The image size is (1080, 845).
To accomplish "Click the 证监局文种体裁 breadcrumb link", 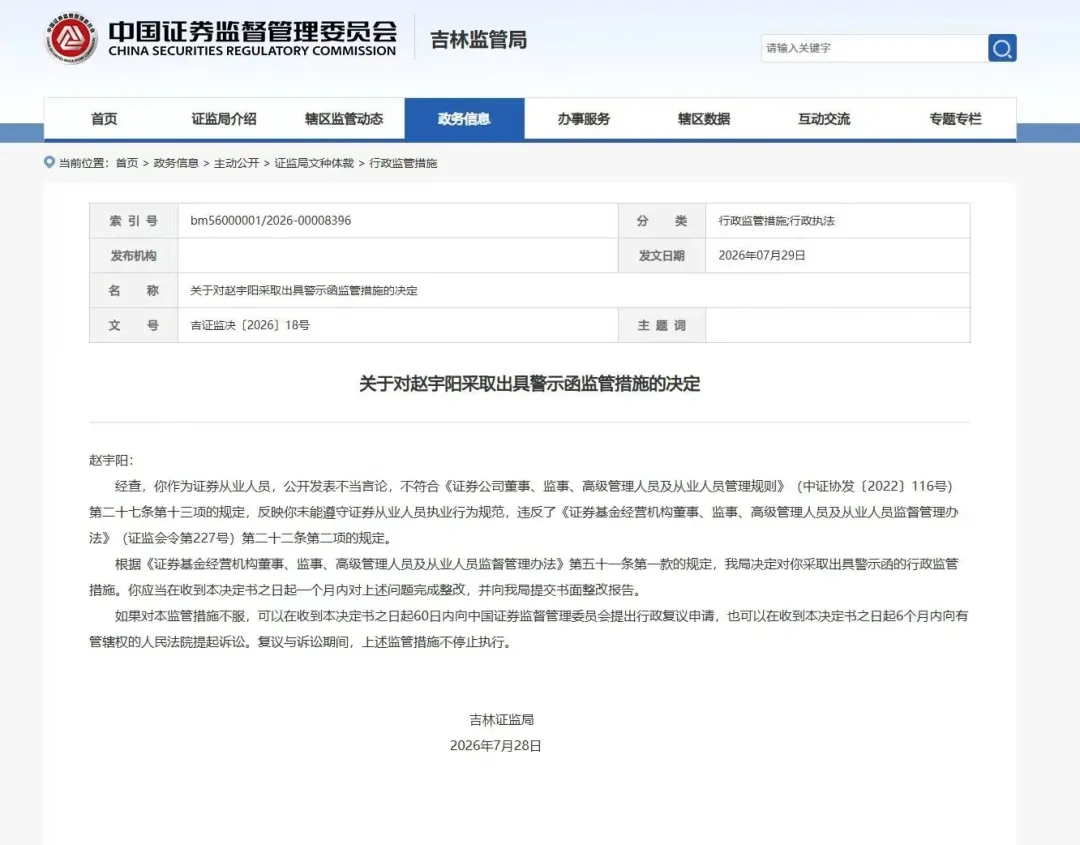I will tap(314, 163).
